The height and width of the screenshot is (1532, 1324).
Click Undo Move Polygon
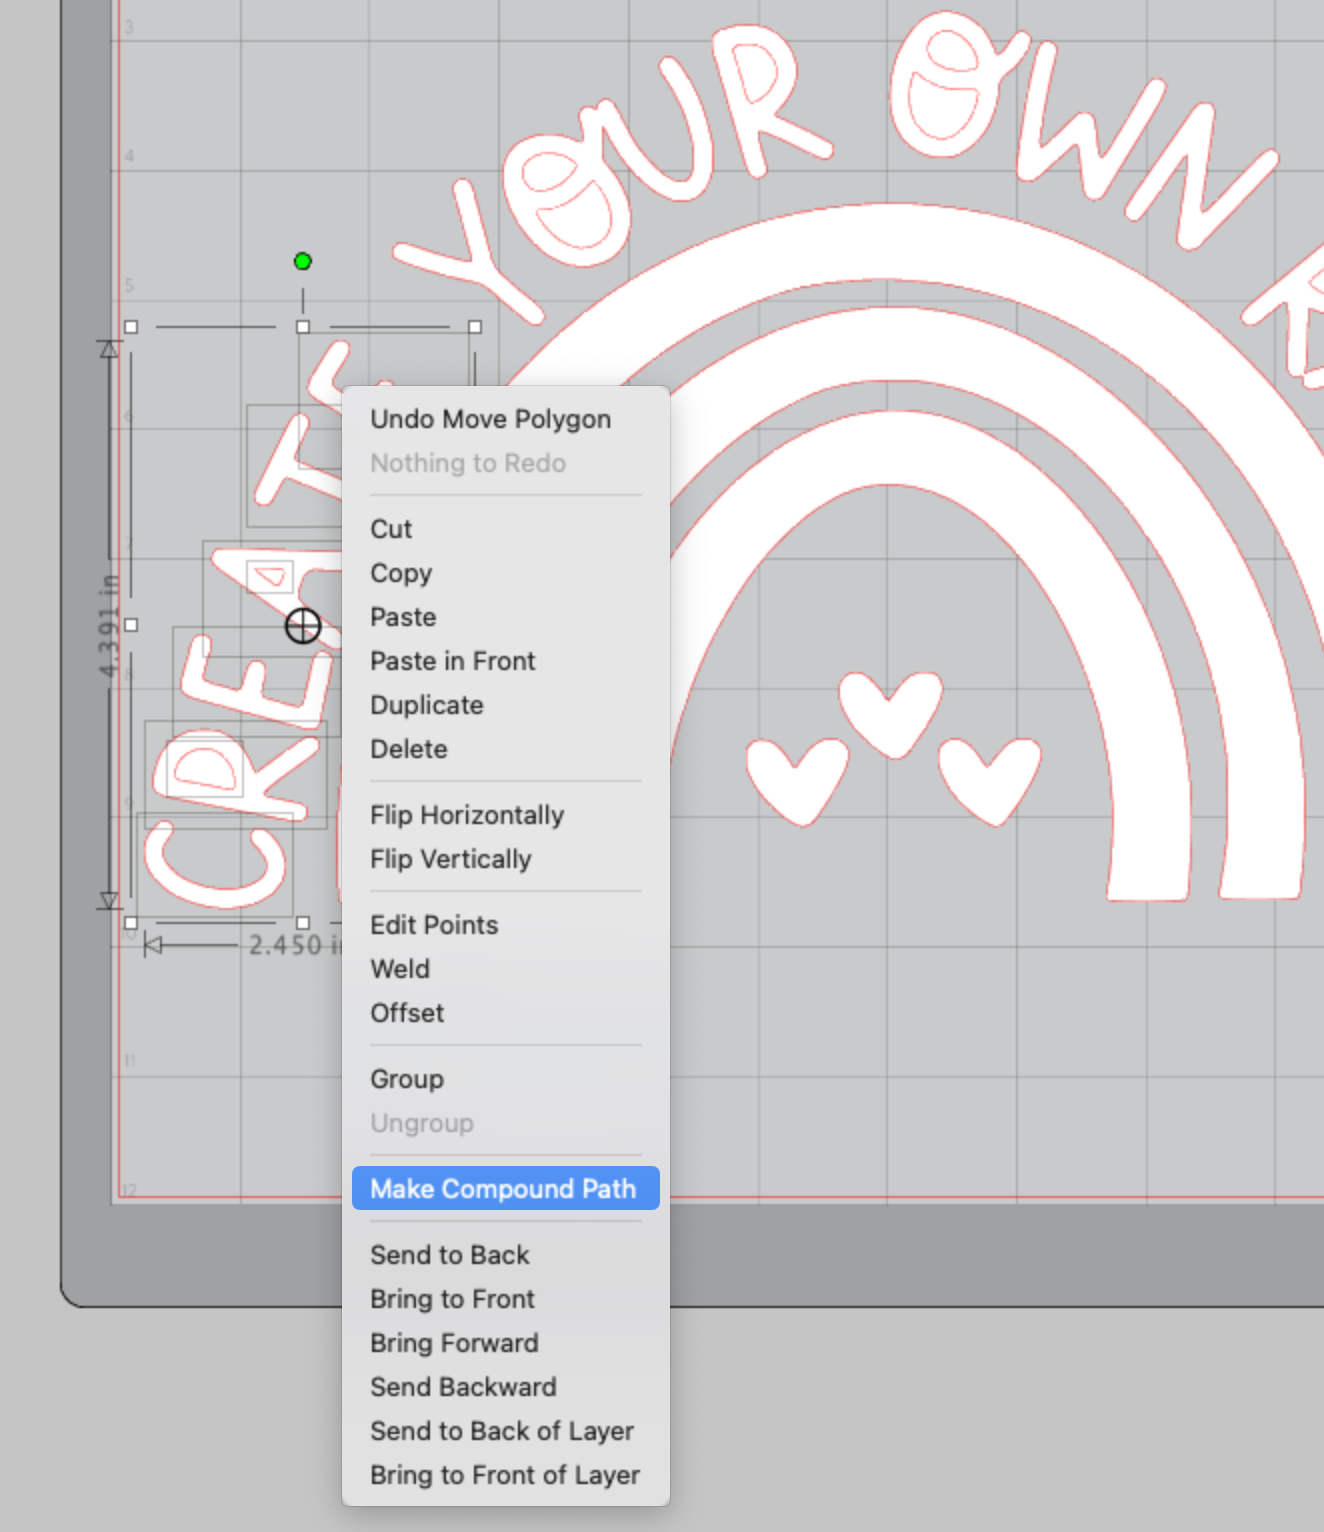(x=489, y=419)
